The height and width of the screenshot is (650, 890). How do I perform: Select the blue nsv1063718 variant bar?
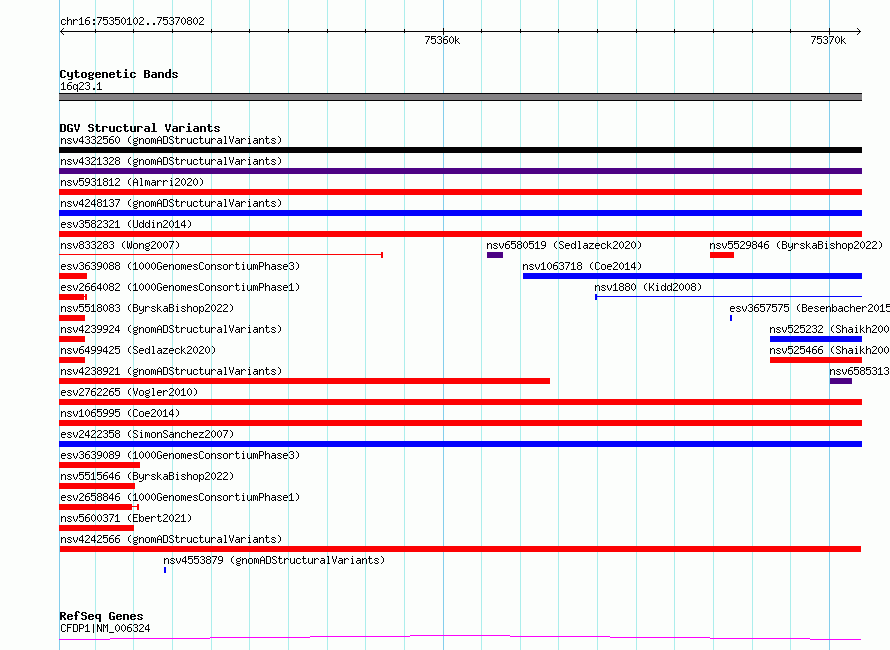(x=692, y=276)
